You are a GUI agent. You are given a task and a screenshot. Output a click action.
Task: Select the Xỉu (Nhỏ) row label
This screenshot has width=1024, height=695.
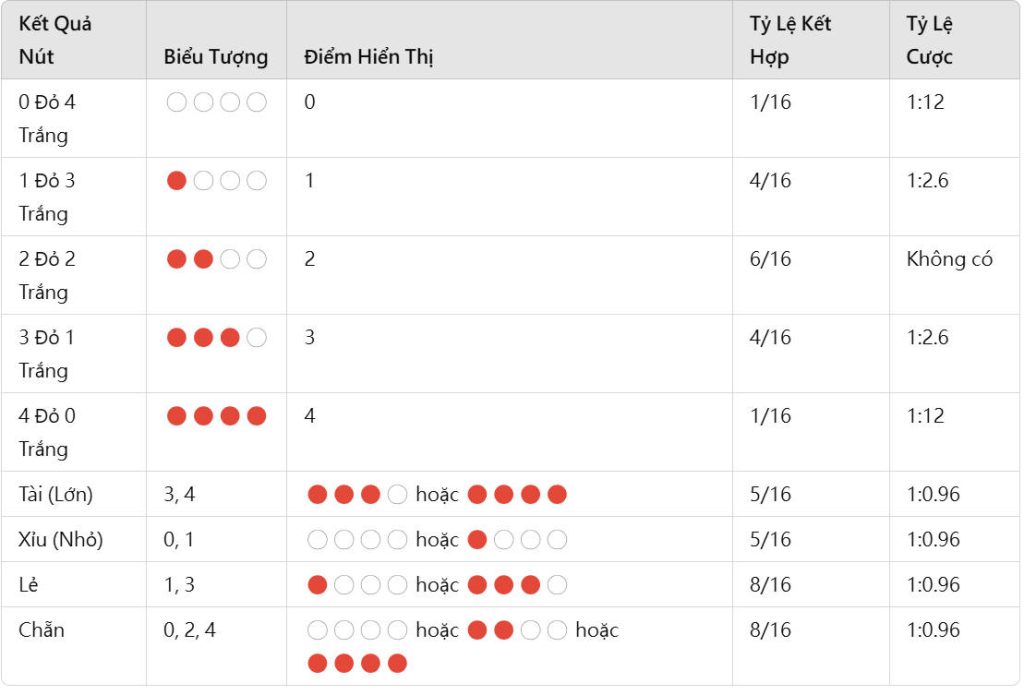tap(61, 540)
